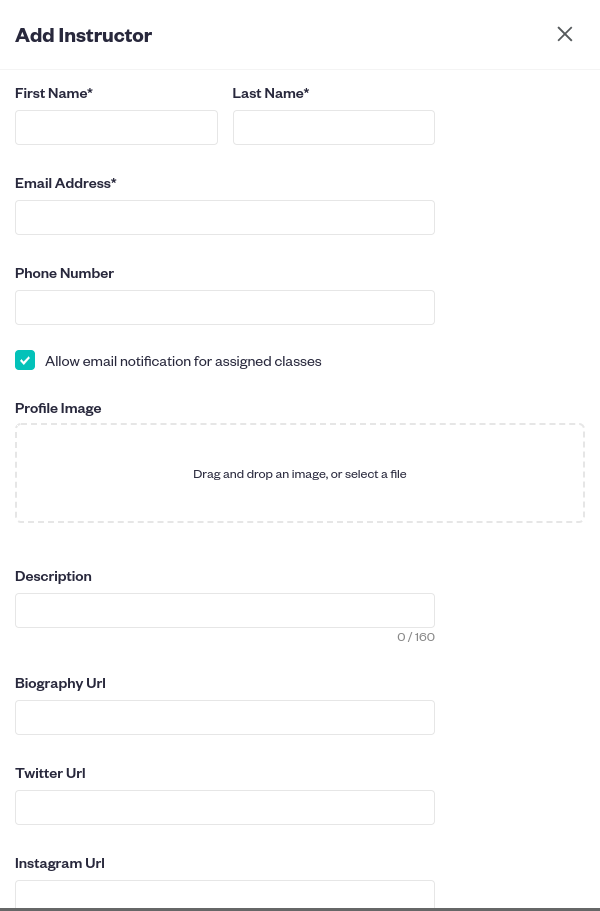Select the Description text area
This screenshot has height=911, width=600.
pos(225,610)
